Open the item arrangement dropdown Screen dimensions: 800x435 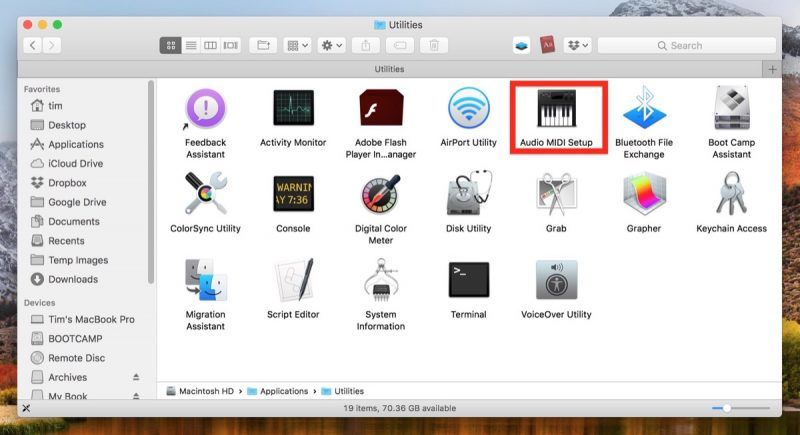(297, 45)
